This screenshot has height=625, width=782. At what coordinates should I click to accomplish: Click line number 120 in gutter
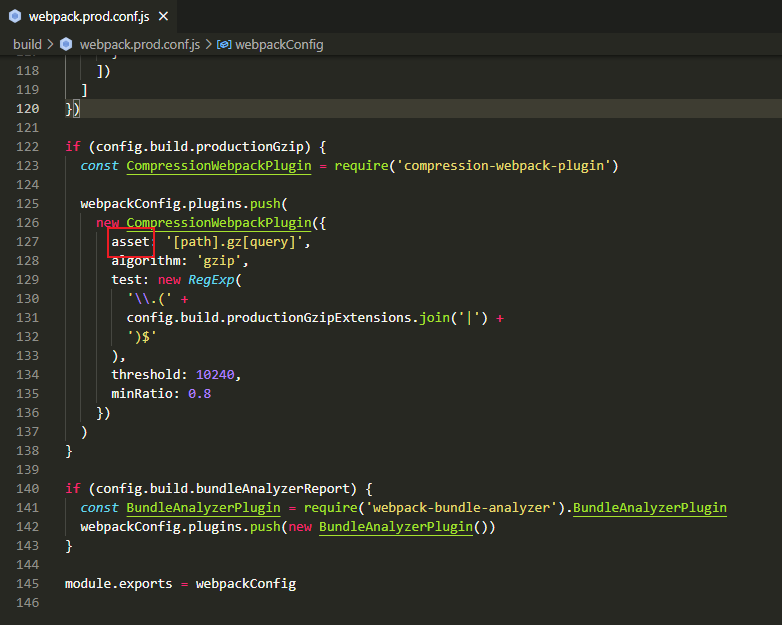[27, 109]
